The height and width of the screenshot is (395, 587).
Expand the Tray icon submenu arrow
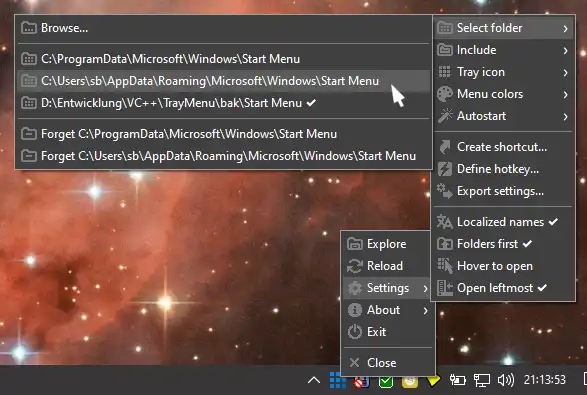pos(565,72)
